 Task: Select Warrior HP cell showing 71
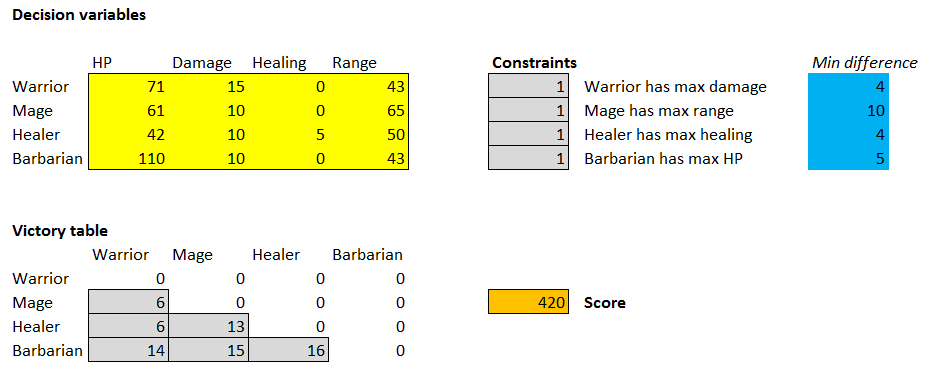point(129,87)
